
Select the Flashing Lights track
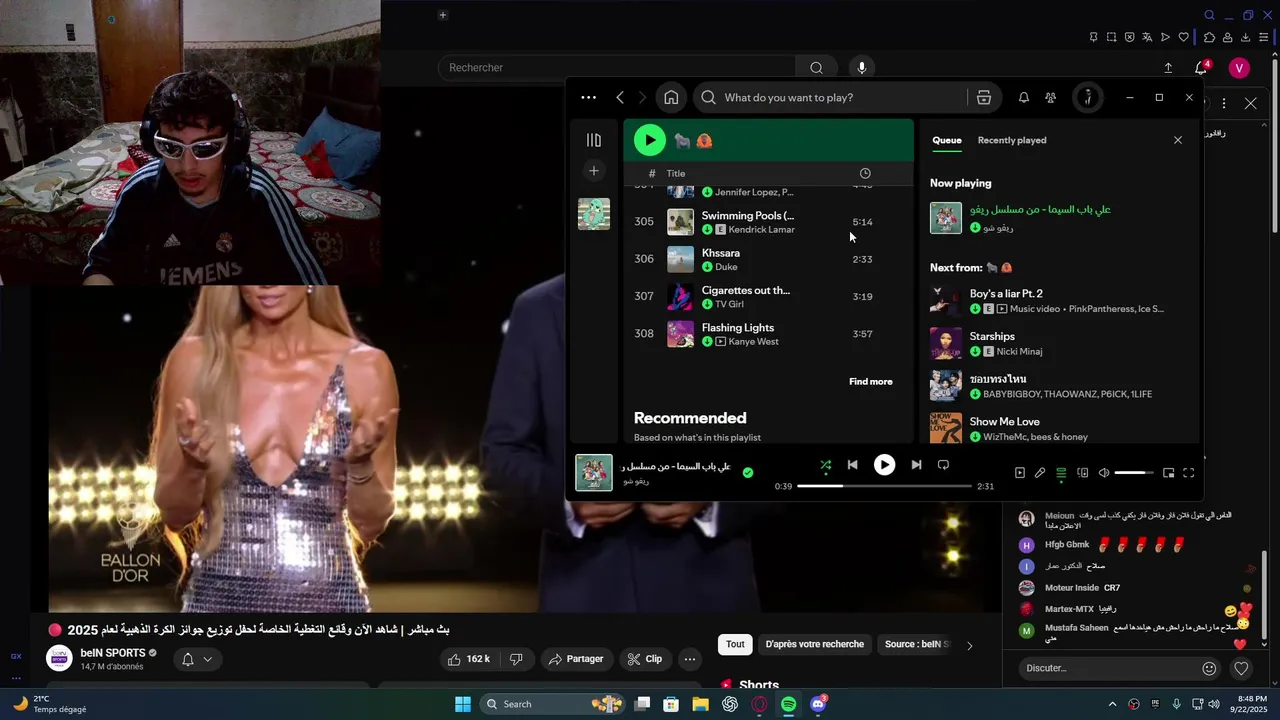(x=768, y=334)
